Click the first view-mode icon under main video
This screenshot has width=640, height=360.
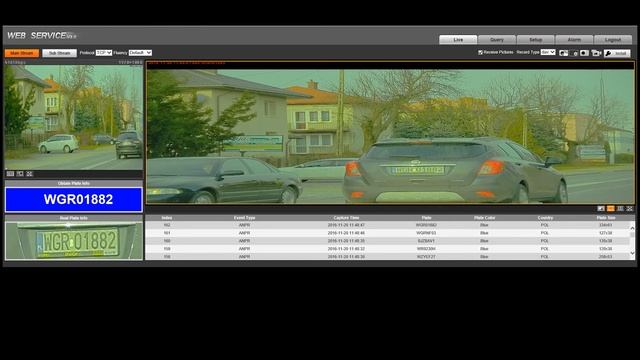[x=601, y=209]
